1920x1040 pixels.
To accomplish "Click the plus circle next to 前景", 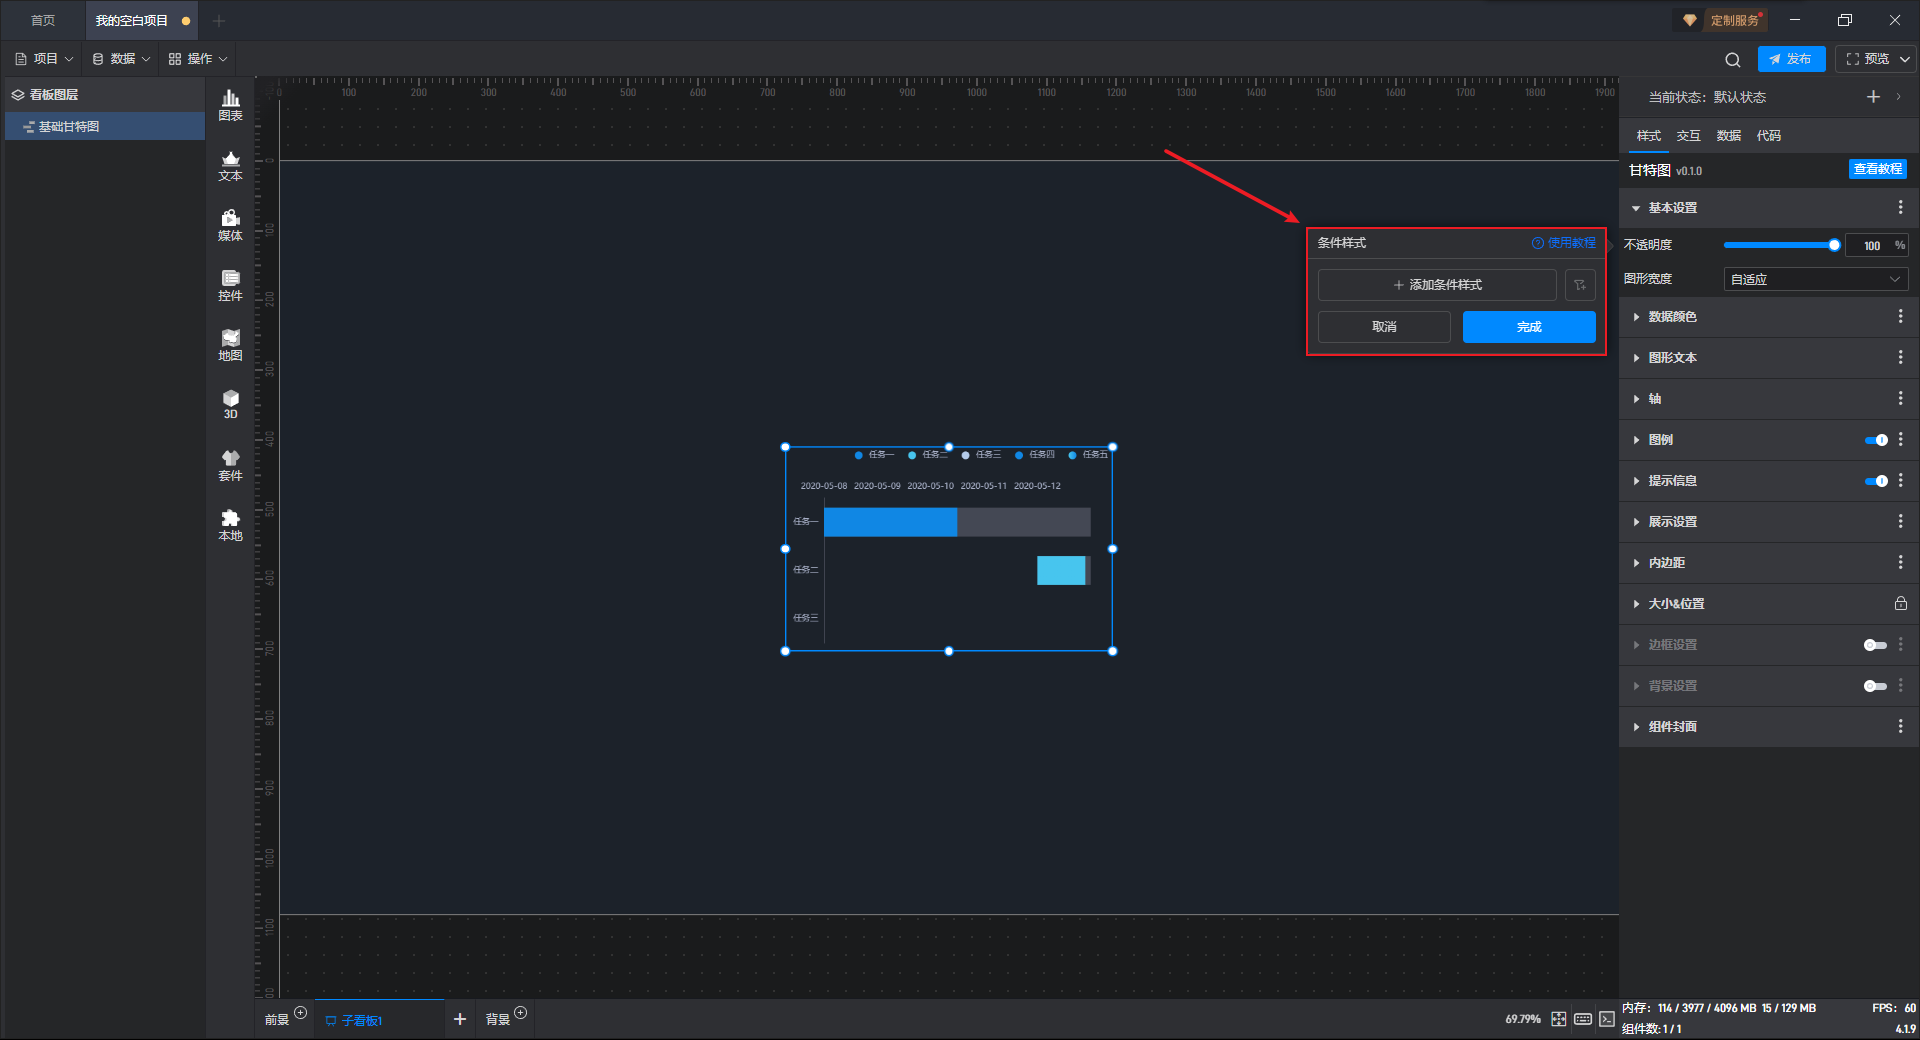I will [x=300, y=1013].
